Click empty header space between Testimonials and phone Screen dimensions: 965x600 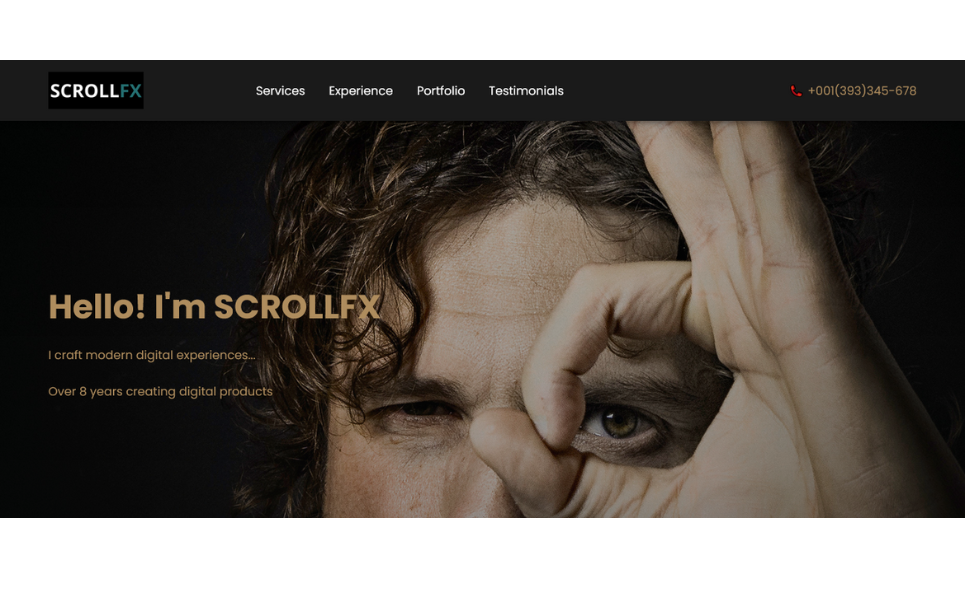[677, 90]
